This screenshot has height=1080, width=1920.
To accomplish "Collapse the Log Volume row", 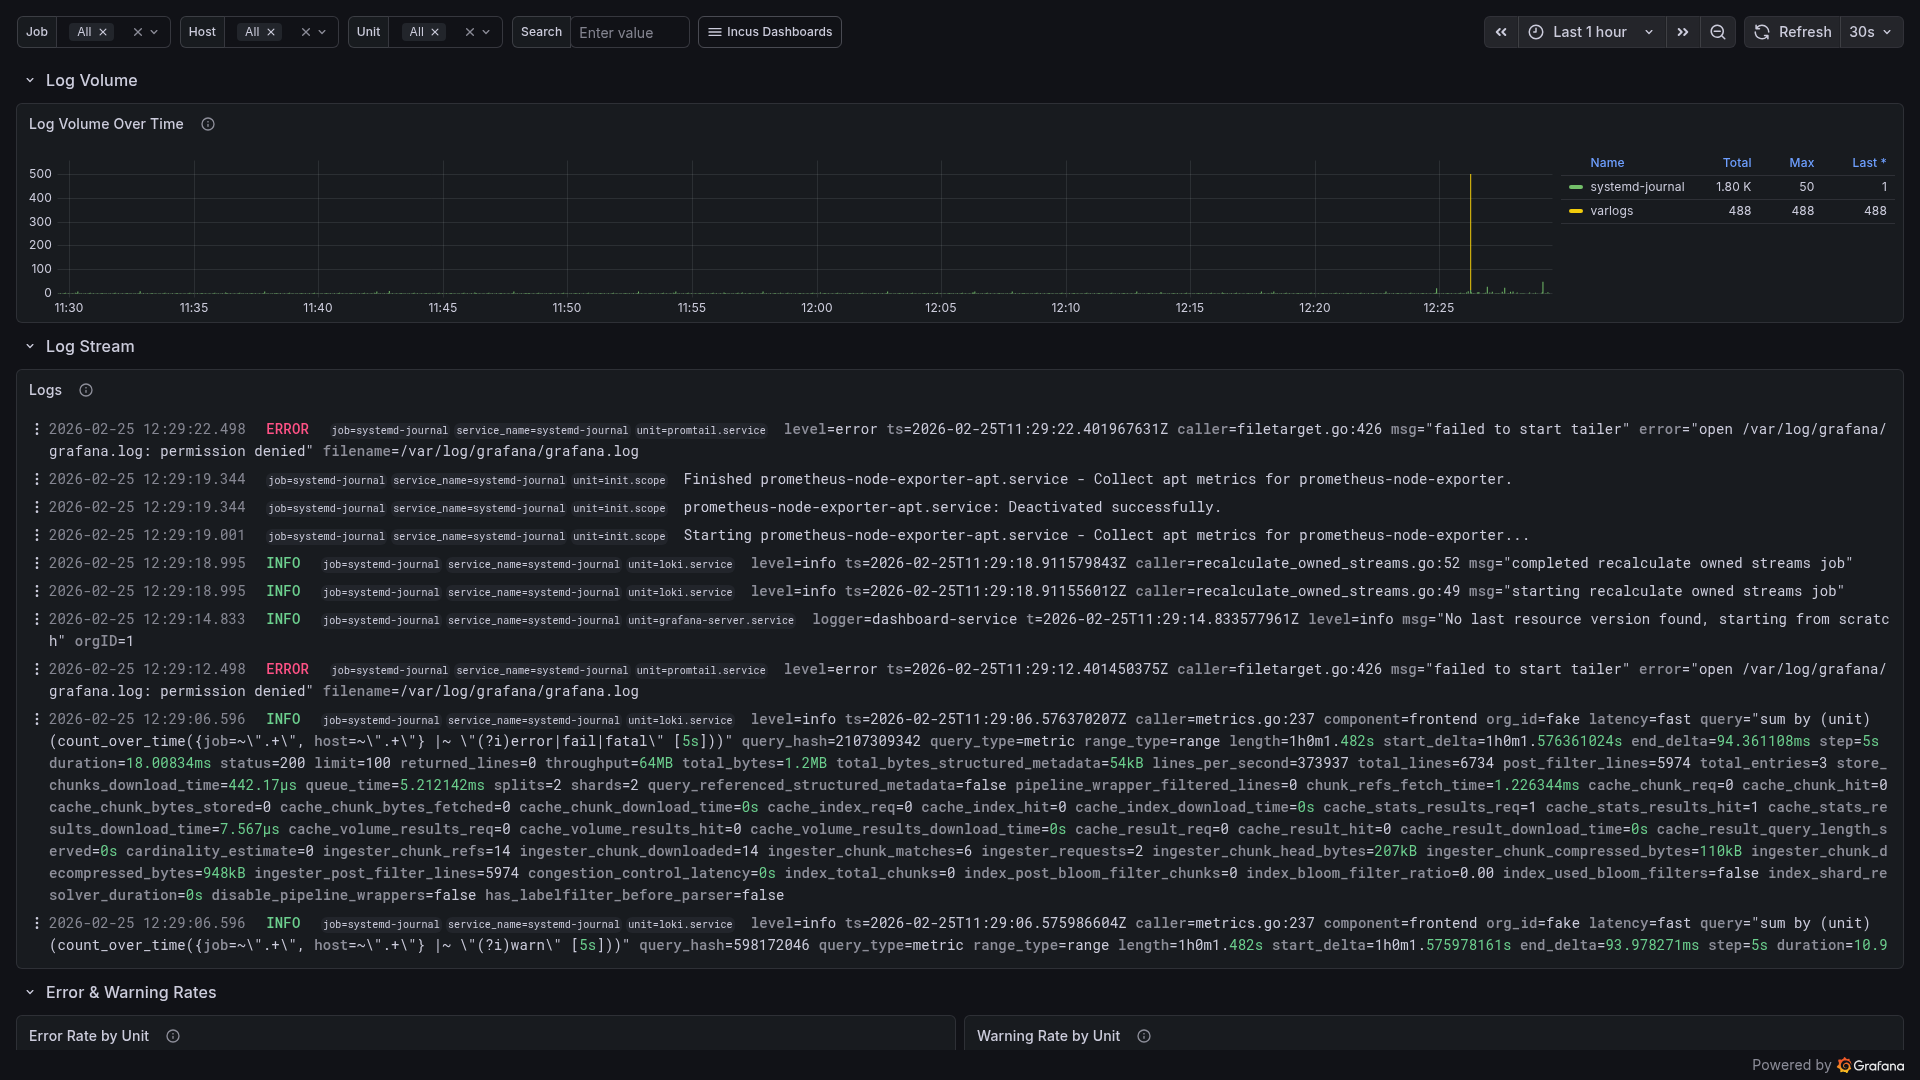I will (x=30, y=80).
